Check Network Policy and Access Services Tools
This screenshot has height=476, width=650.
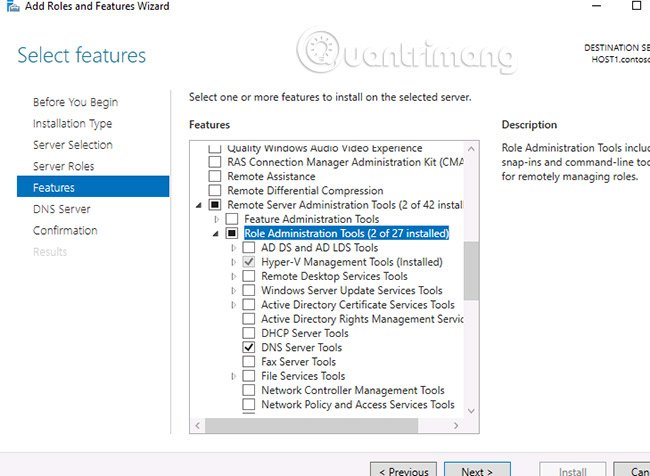(249, 404)
